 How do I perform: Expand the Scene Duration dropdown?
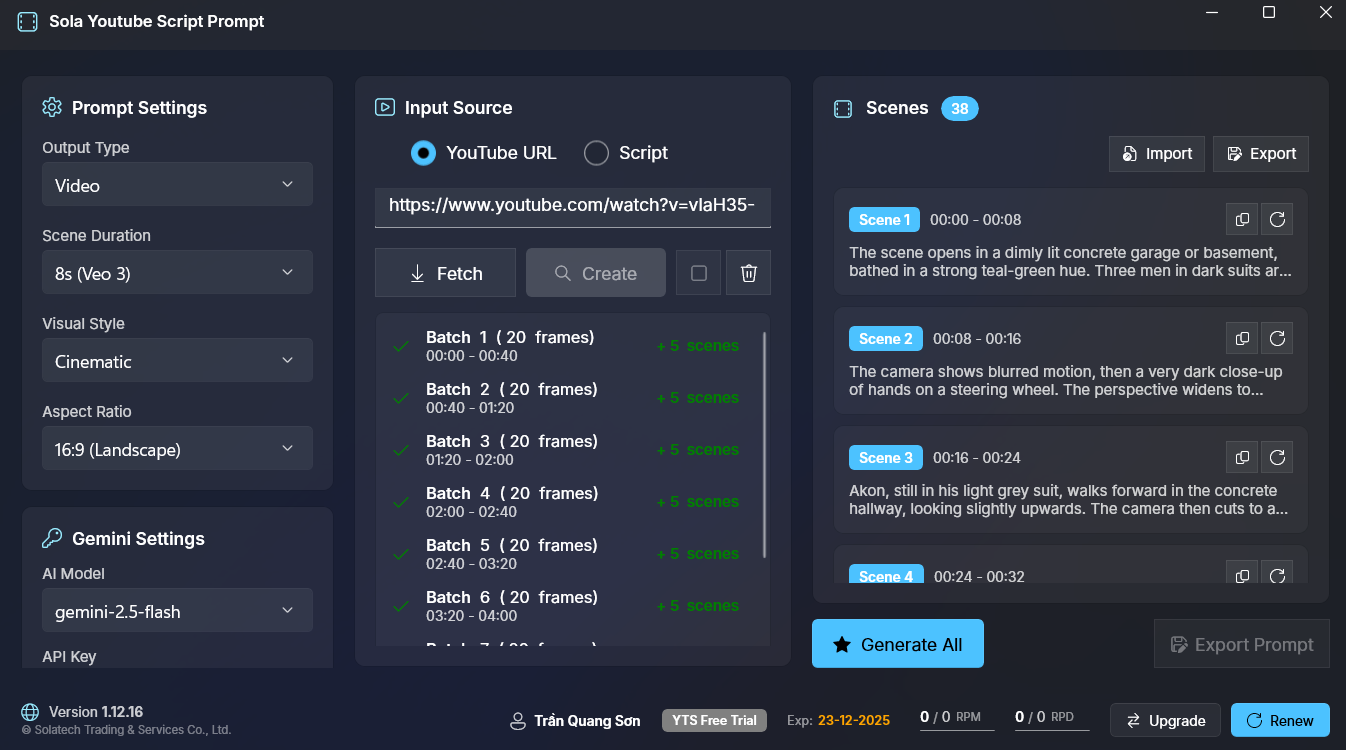tap(177, 273)
